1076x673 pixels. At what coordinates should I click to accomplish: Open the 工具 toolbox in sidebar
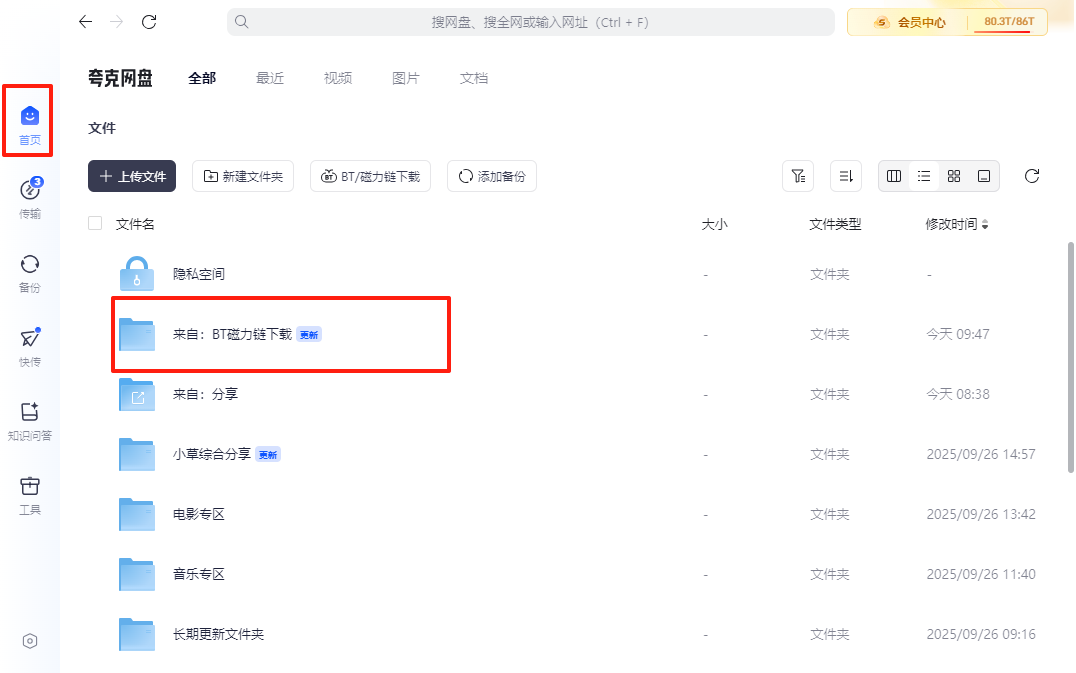coord(30,494)
